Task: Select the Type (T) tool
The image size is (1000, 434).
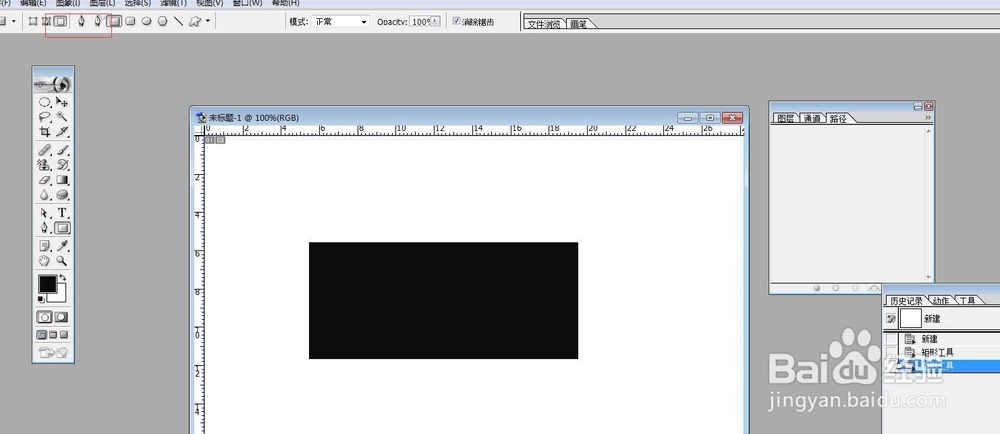Action: point(62,213)
